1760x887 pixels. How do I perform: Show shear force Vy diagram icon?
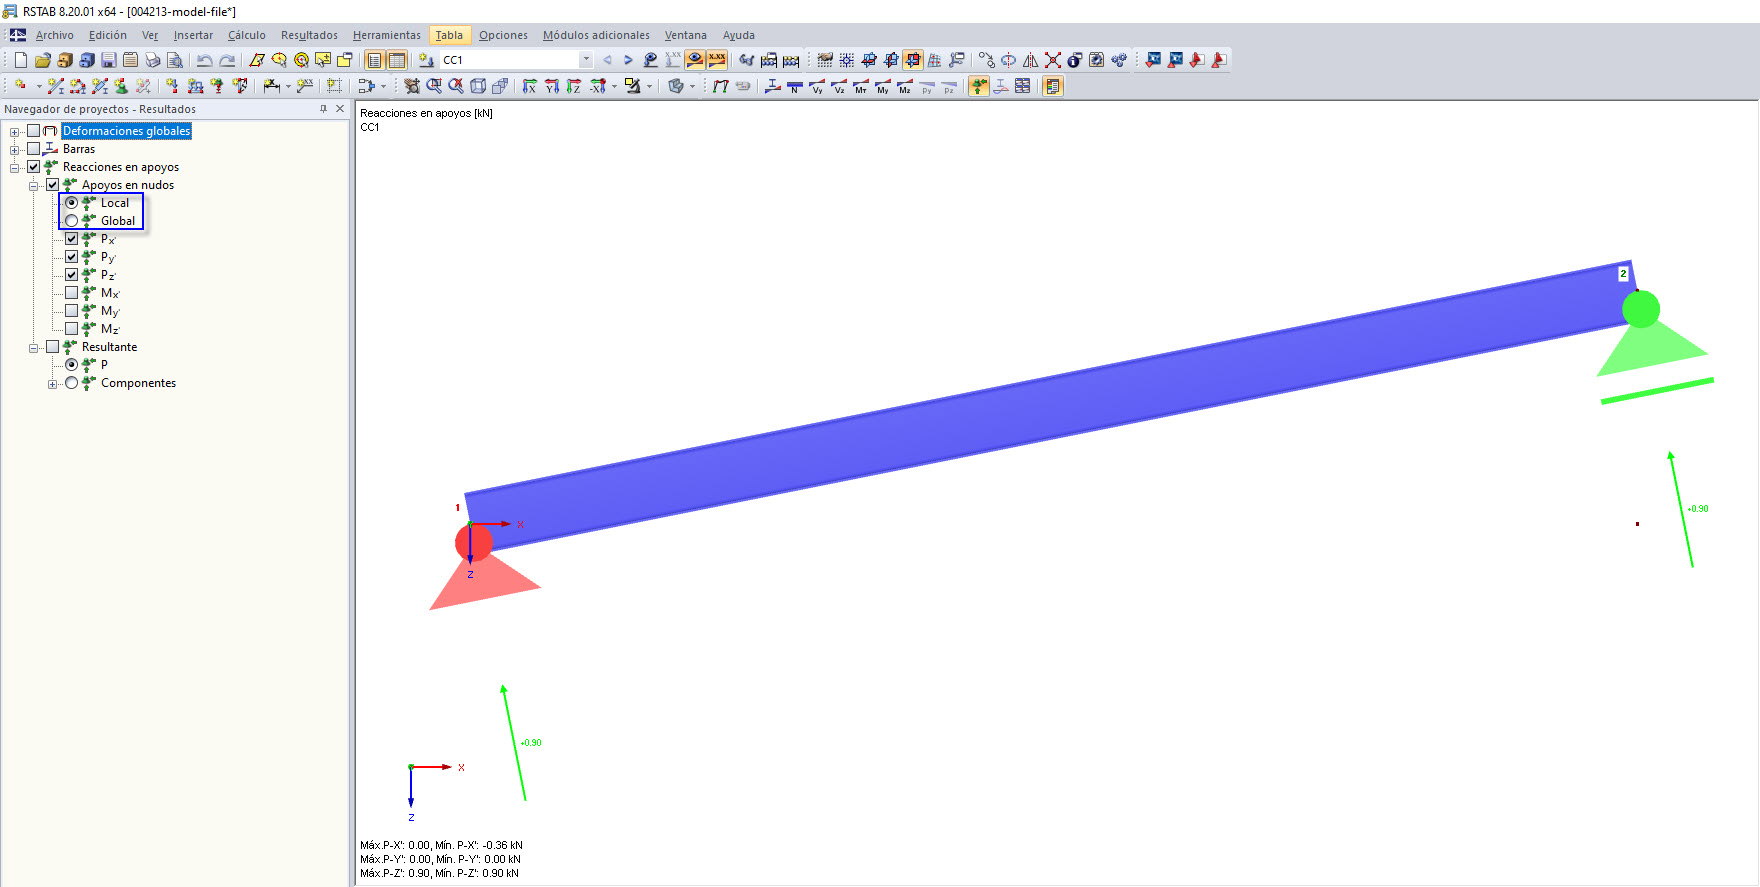coord(817,87)
